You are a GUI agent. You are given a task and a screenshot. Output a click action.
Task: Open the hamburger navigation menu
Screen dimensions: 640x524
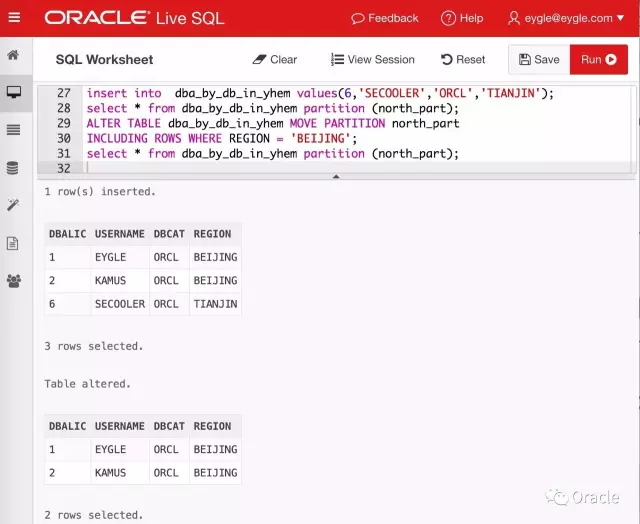point(14,18)
